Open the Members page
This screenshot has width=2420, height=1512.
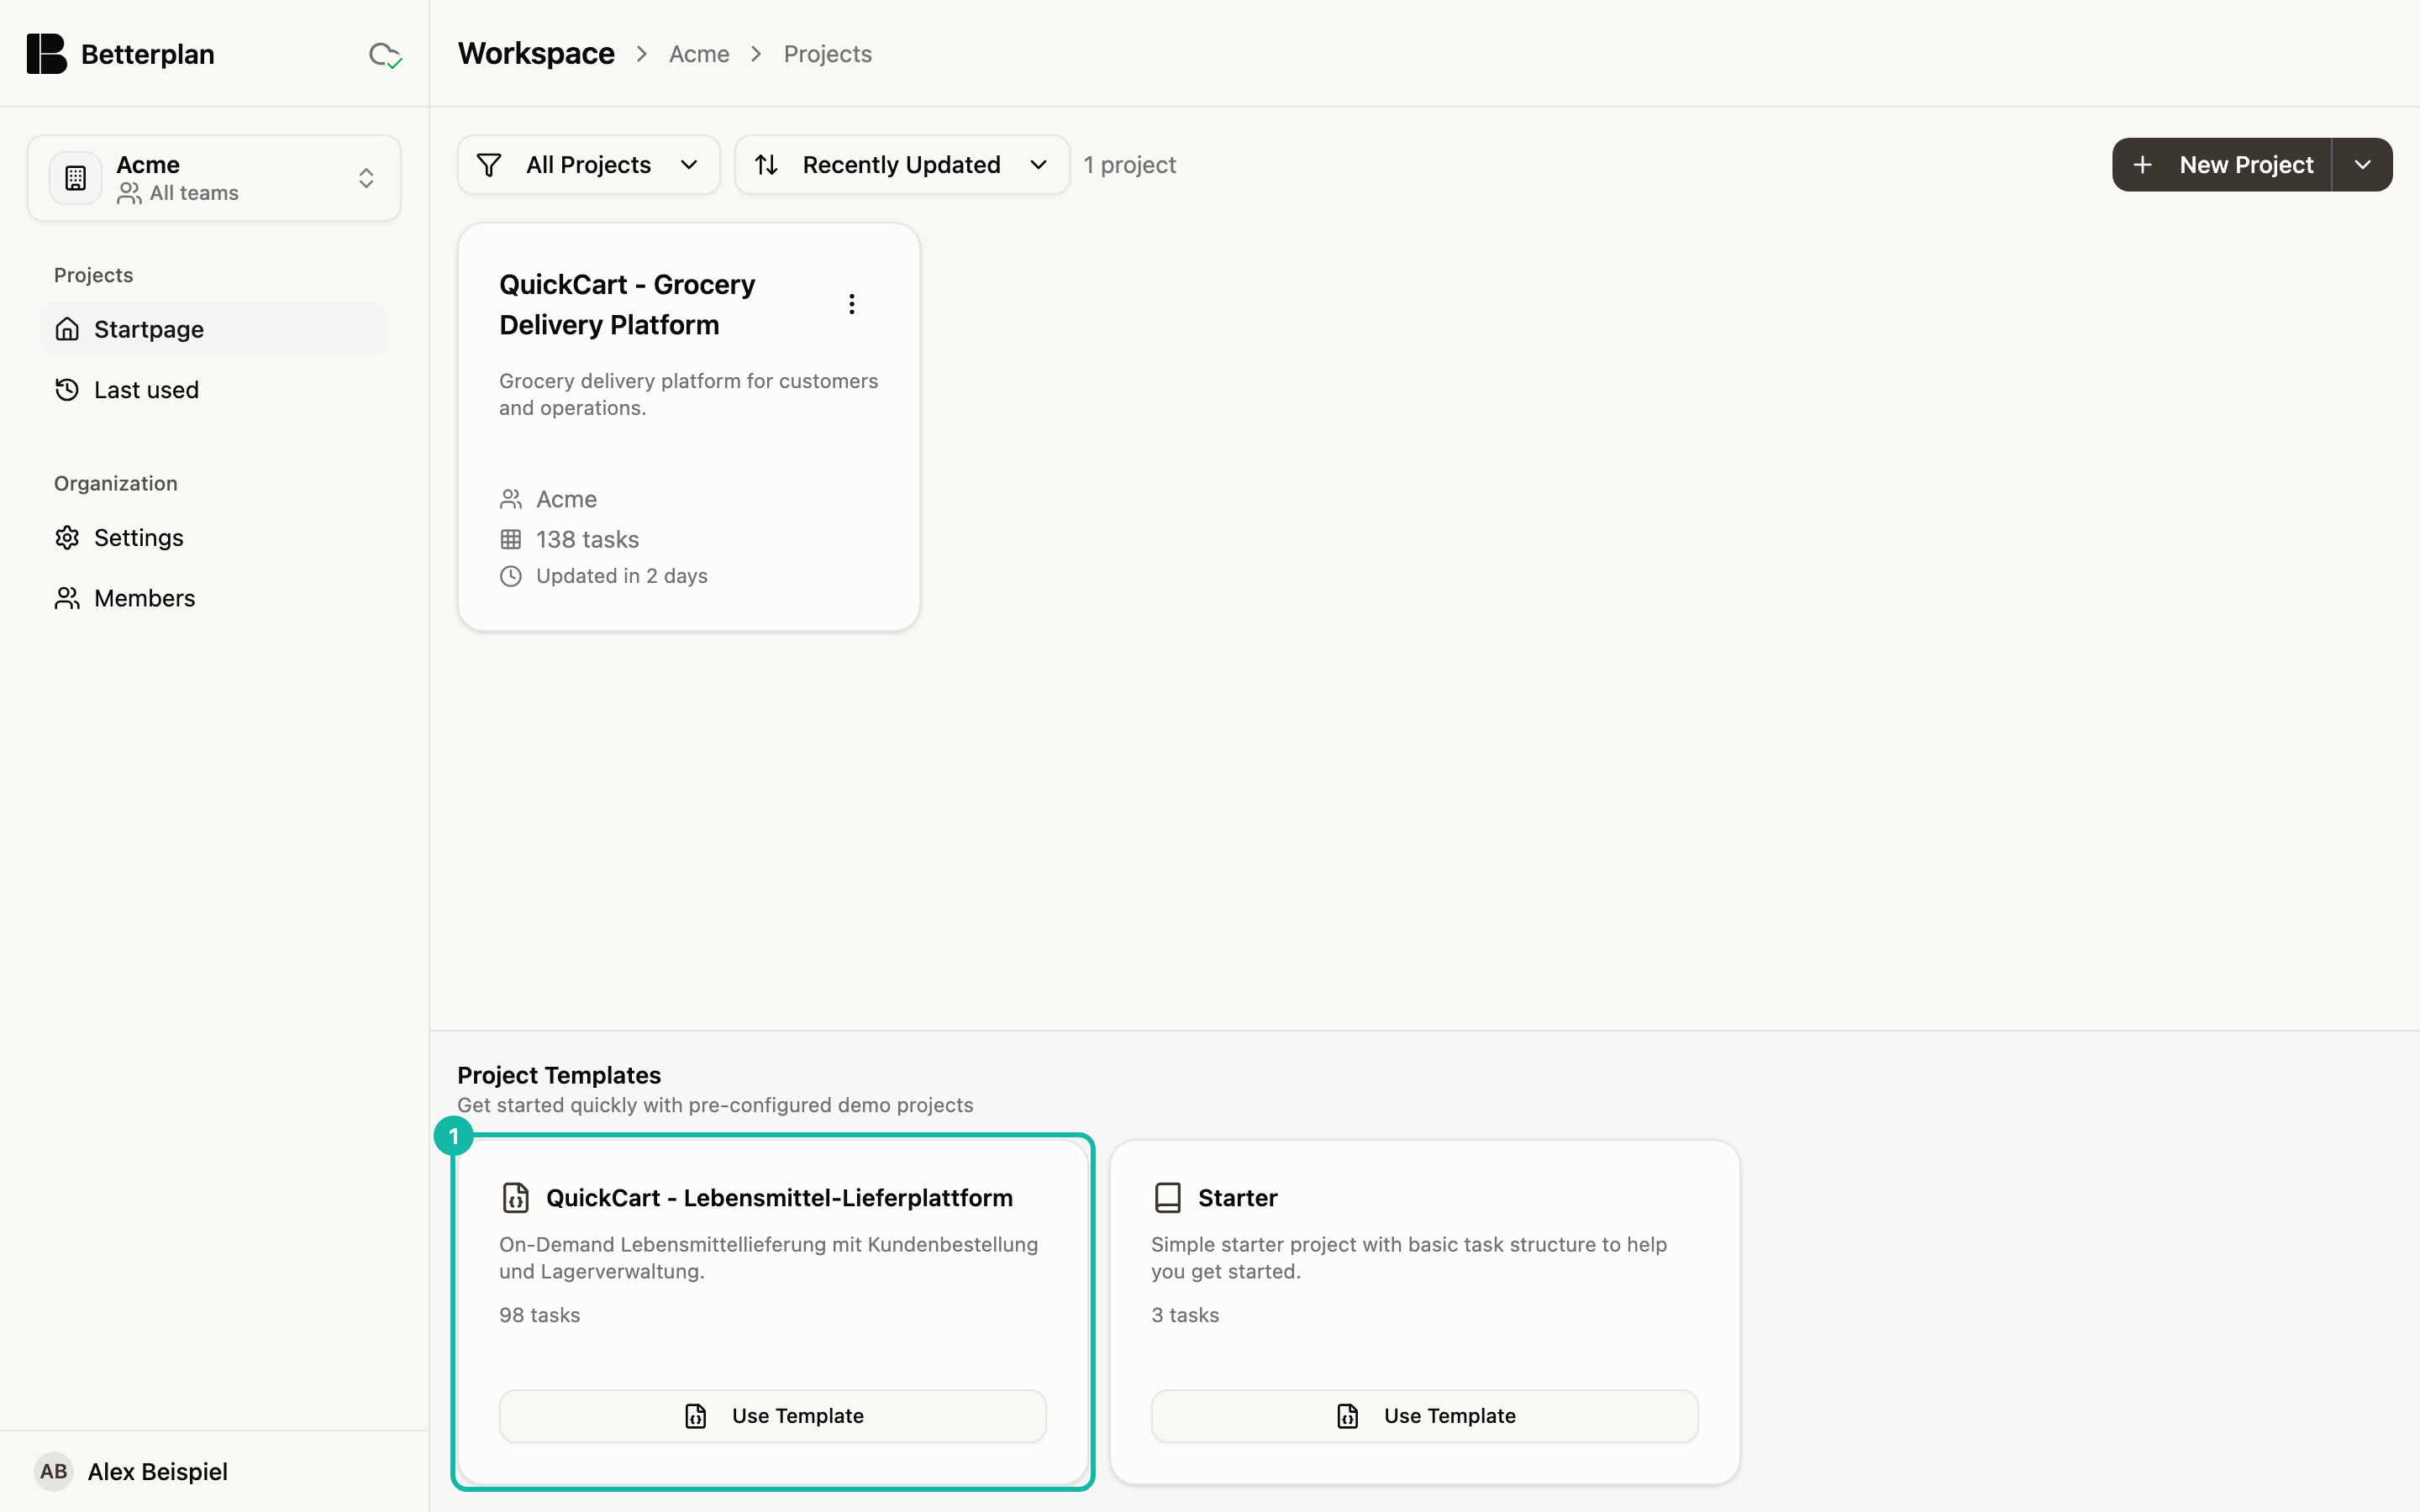point(214,598)
